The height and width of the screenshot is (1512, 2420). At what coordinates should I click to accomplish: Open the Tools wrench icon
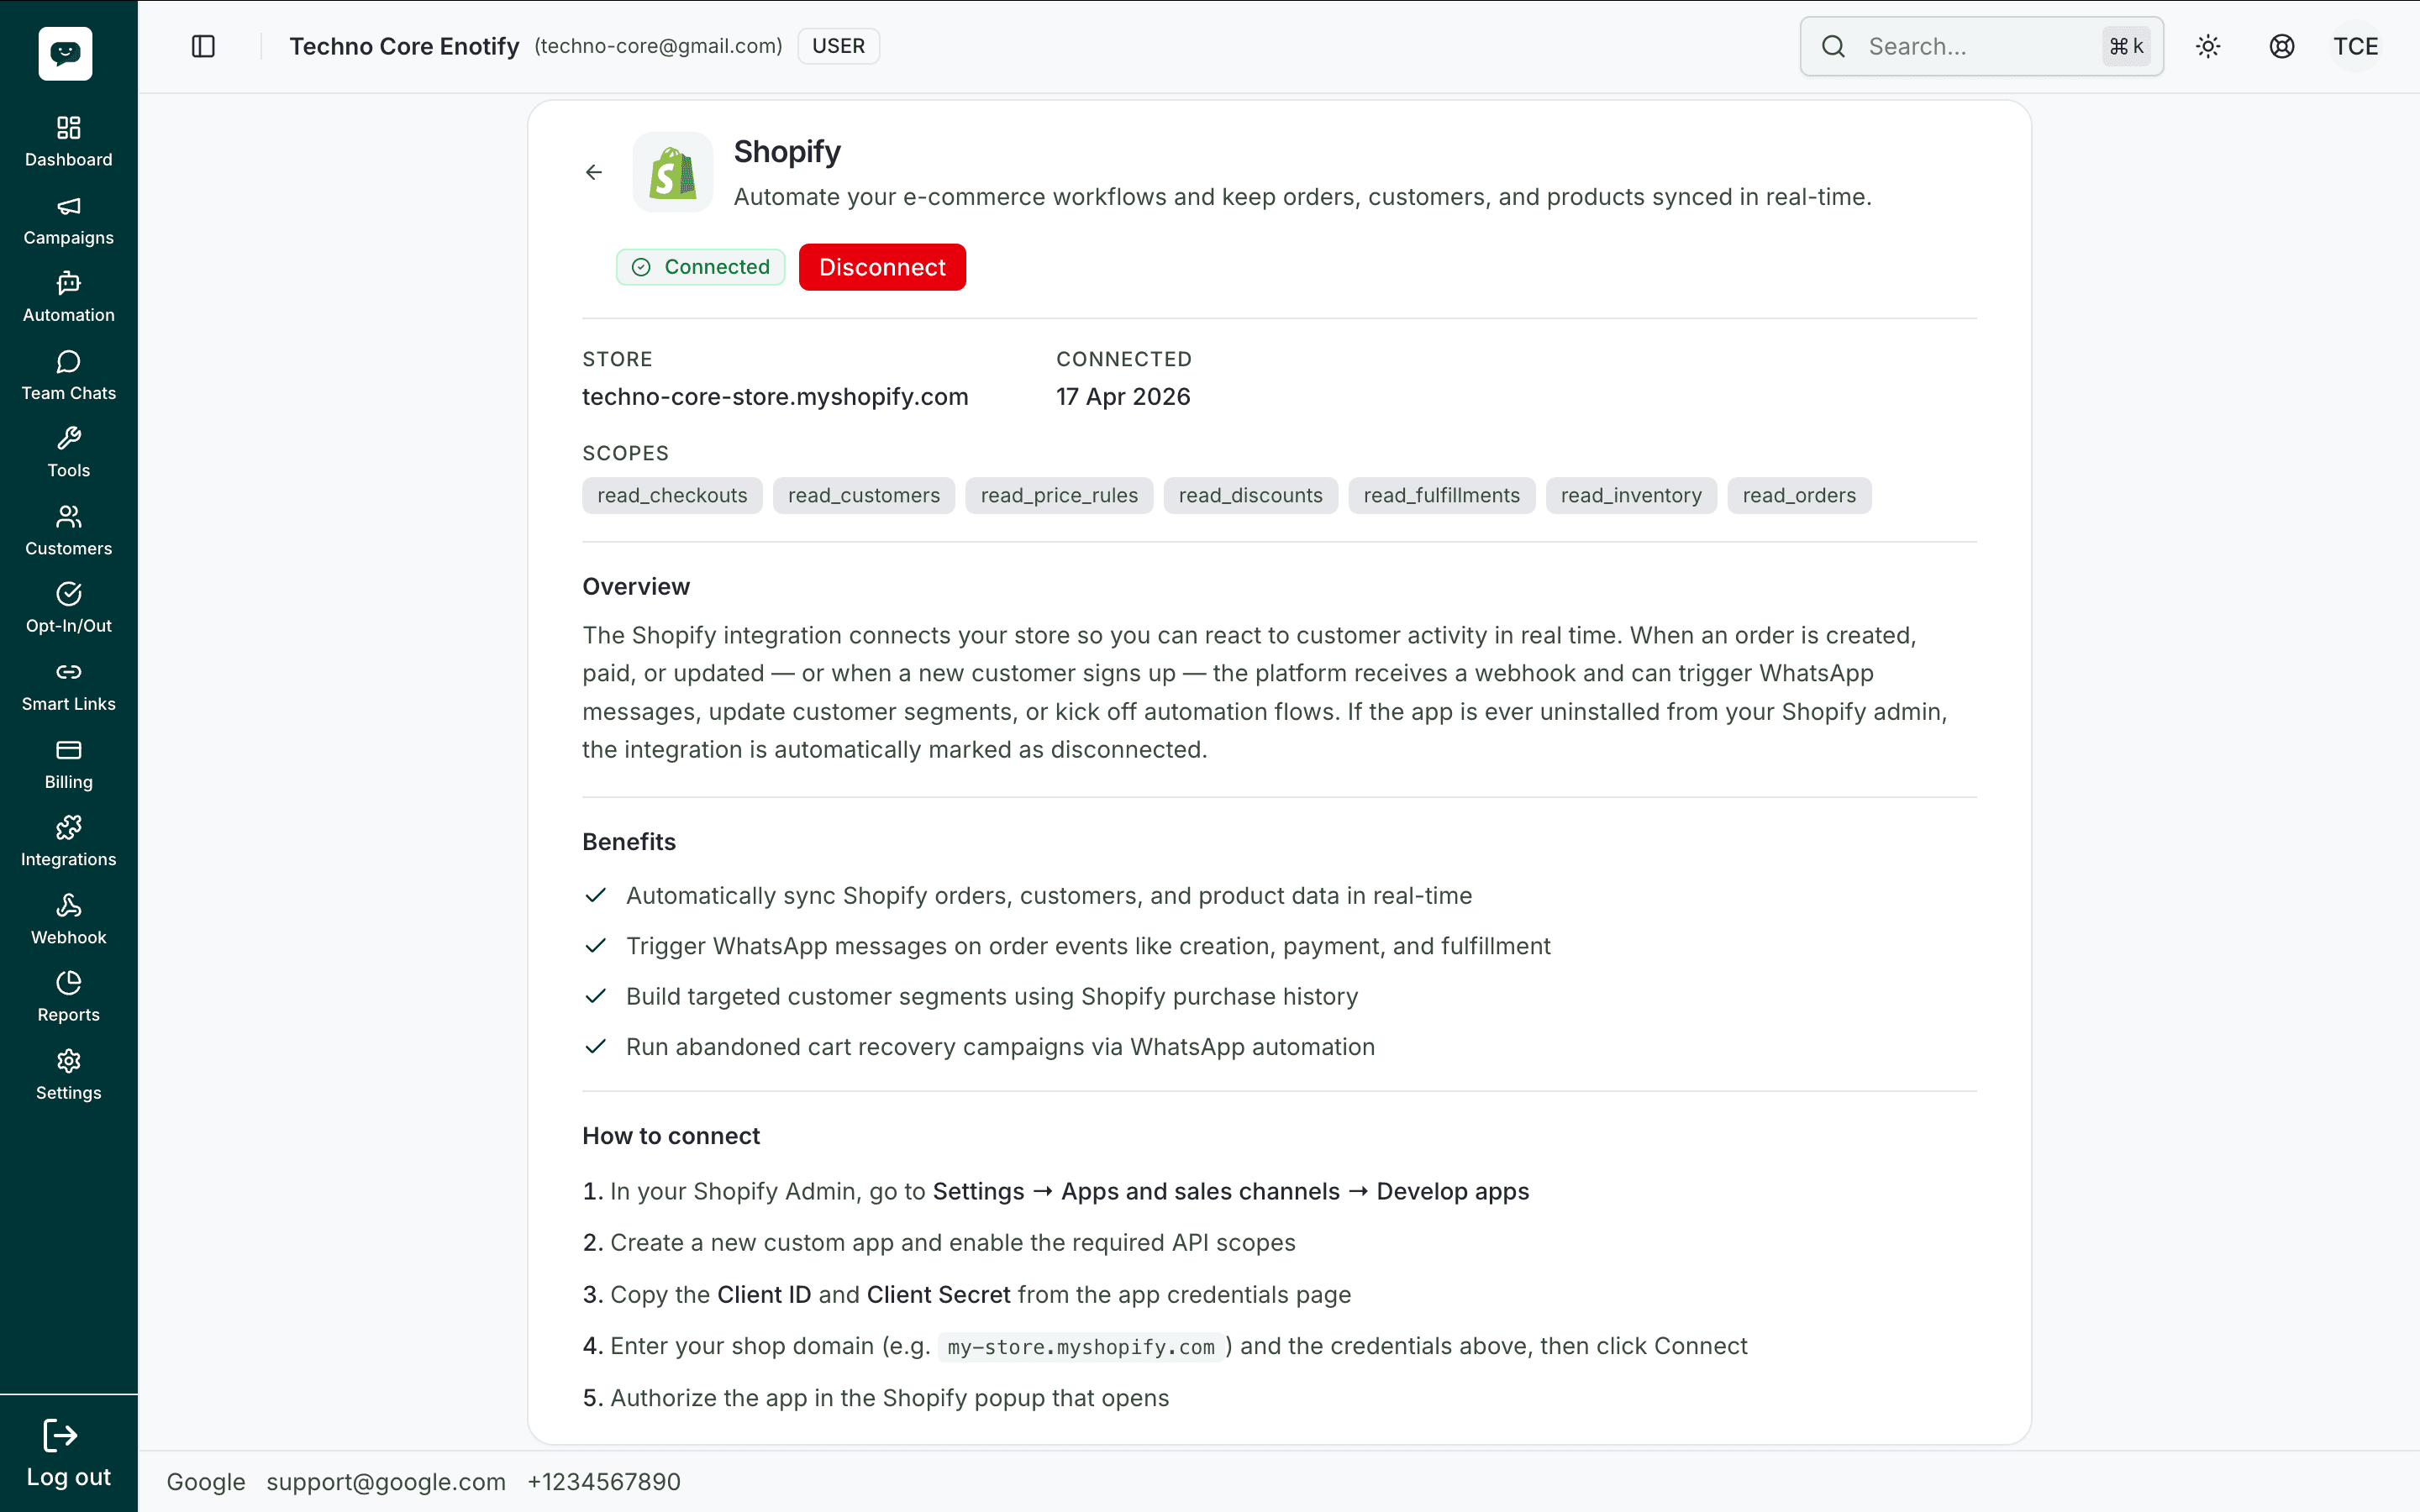[68, 438]
